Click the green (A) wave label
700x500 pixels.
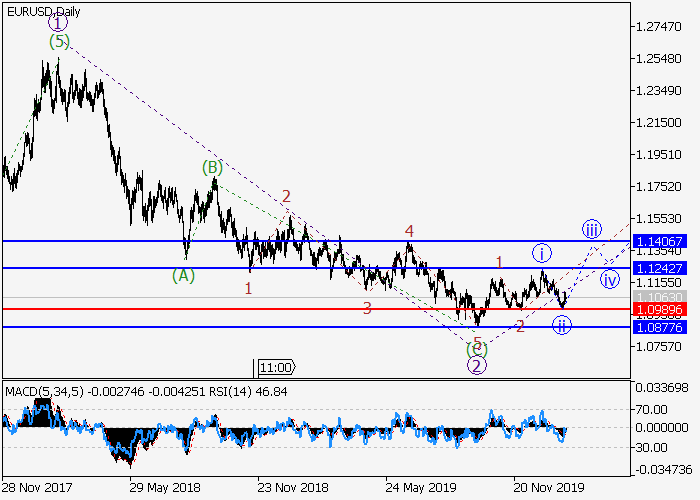pos(182,275)
